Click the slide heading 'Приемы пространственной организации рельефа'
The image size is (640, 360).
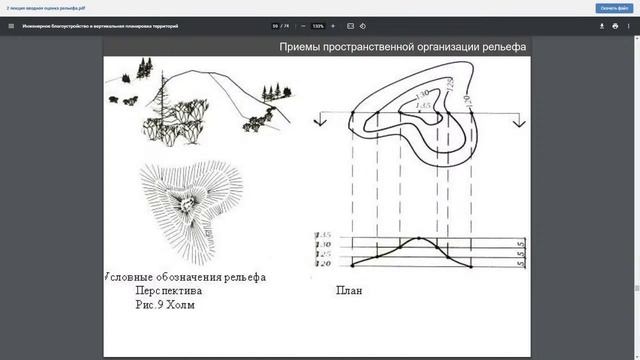coord(402,47)
